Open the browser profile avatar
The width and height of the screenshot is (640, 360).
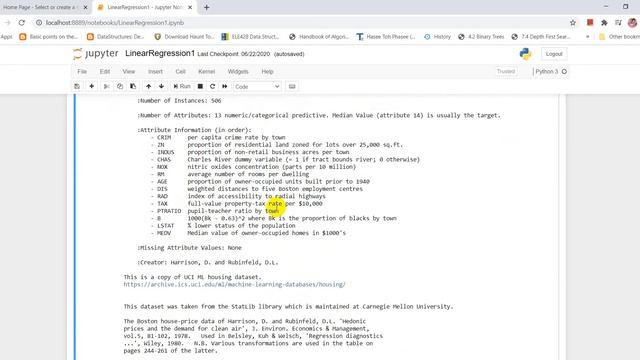click(x=632, y=23)
